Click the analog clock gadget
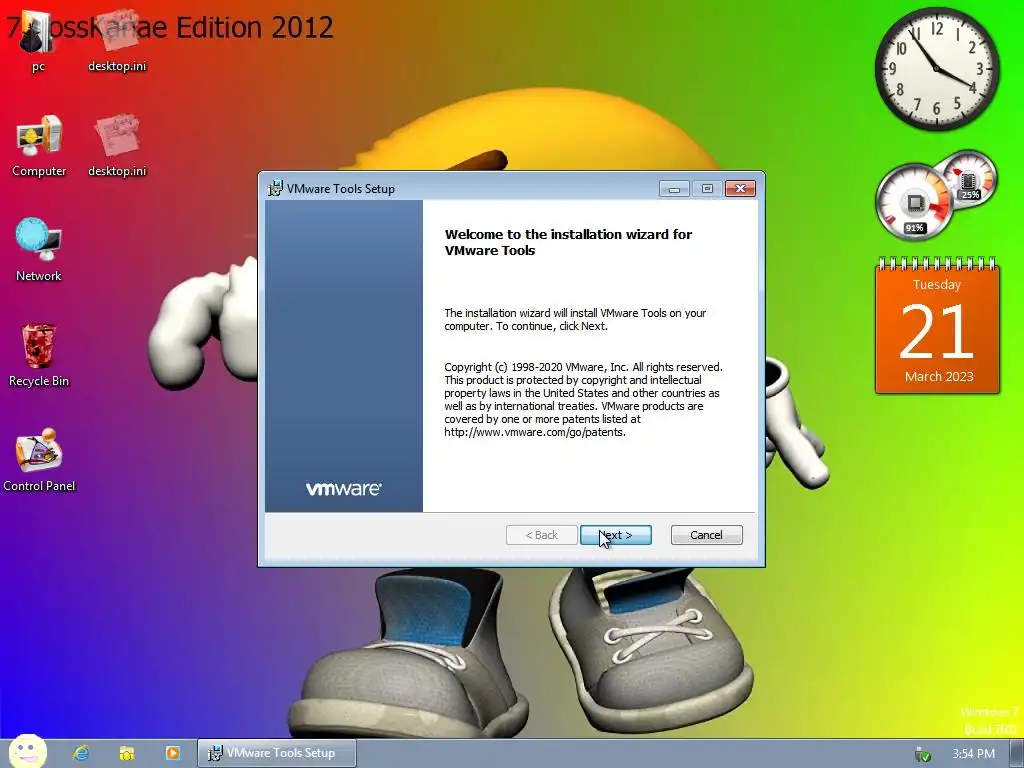This screenshot has height=768, width=1024. (x=936, y=69)
